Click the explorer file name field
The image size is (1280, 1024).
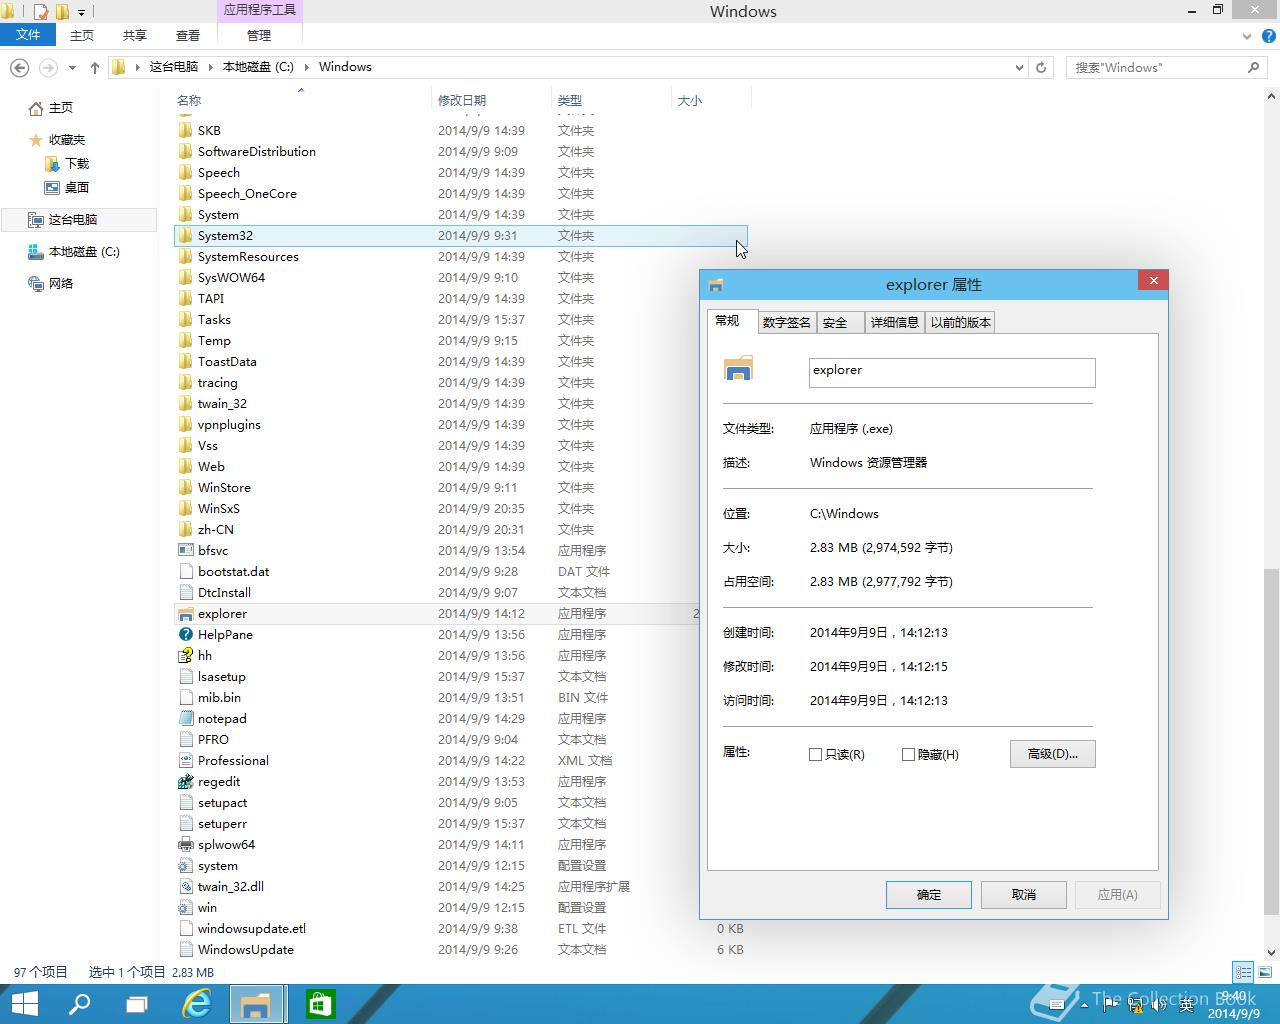(x=952, y=372)
